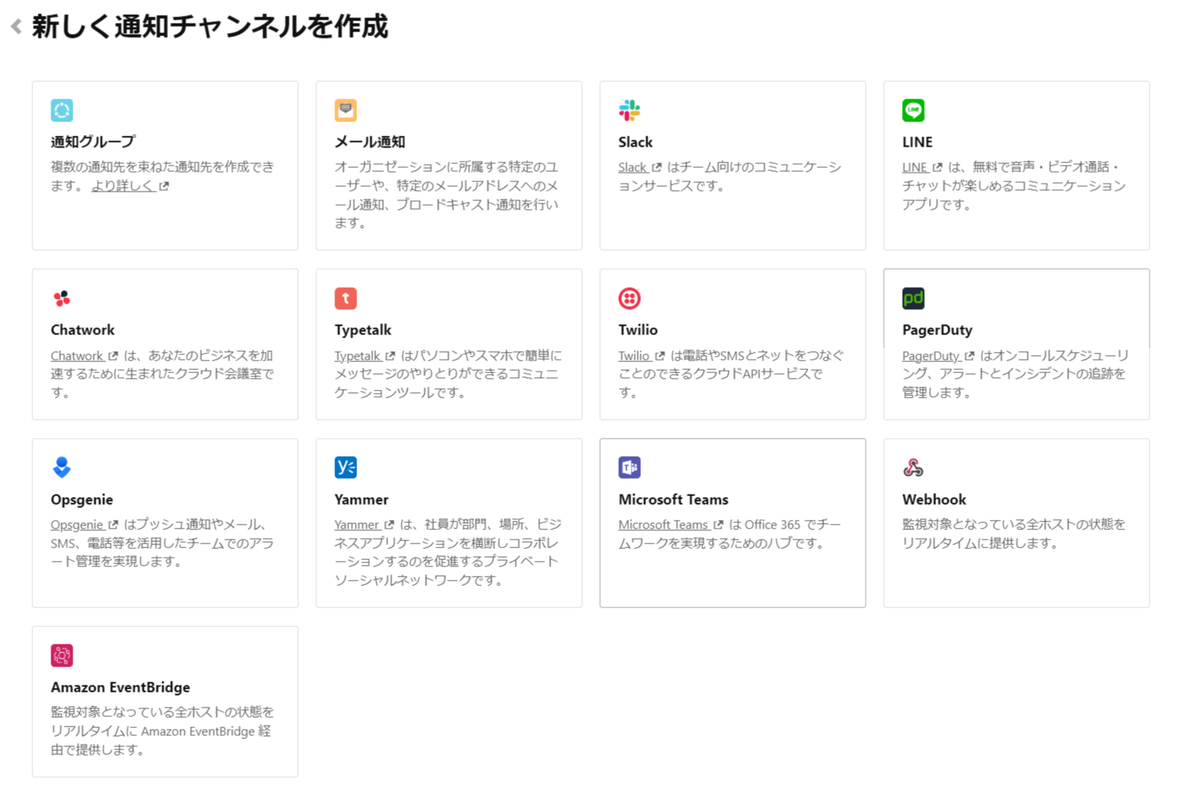Open the Slack external link in its description
The image size is (1200, 795).
click(640, 167)
